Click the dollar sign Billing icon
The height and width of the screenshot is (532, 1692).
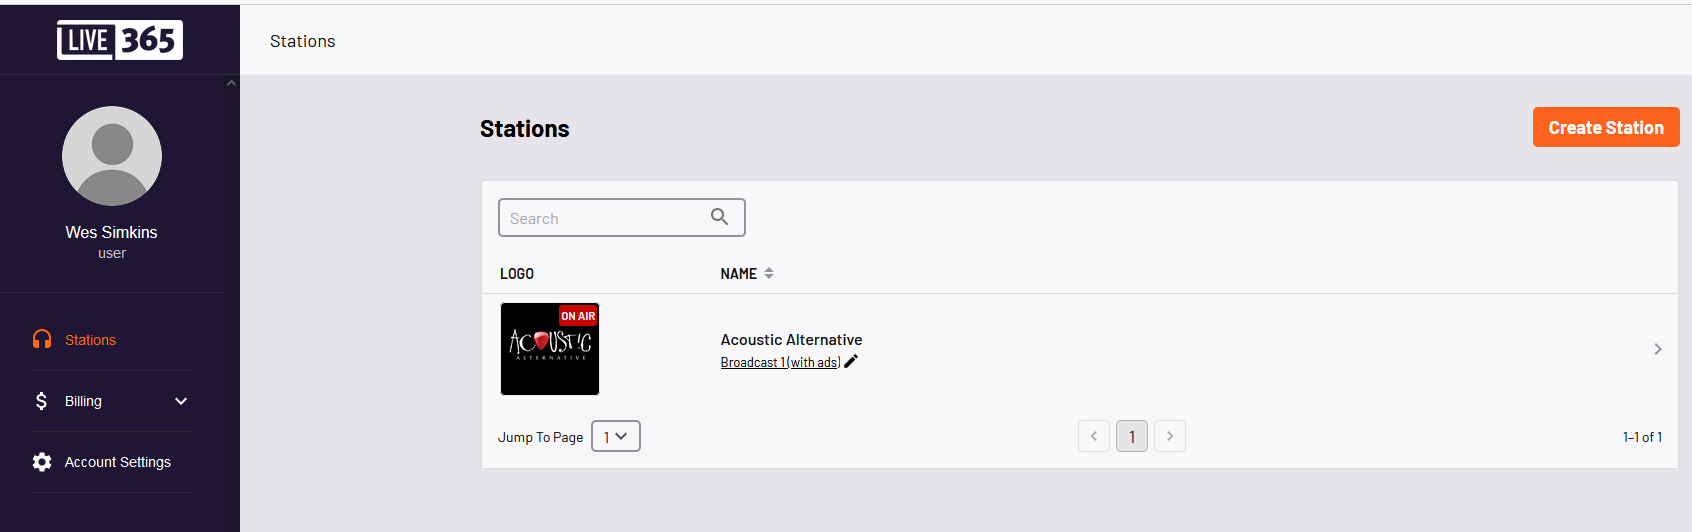click(41, 401)
